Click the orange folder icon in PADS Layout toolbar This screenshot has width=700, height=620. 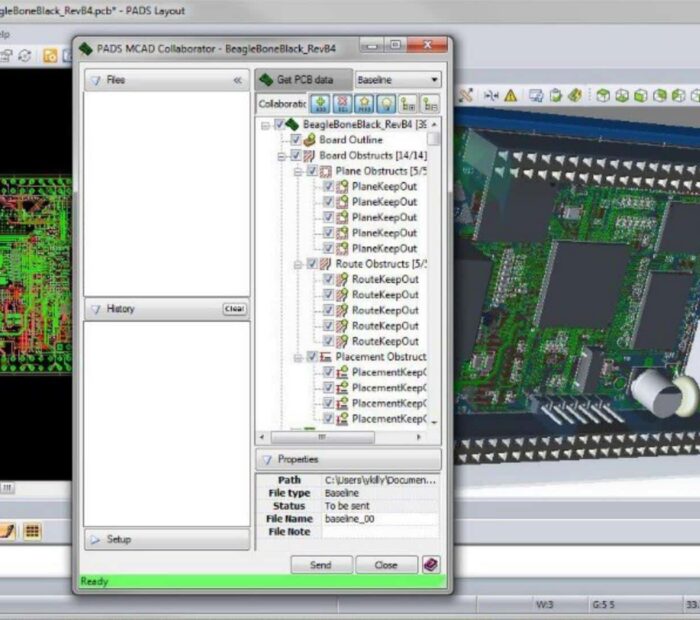point(50,56)
